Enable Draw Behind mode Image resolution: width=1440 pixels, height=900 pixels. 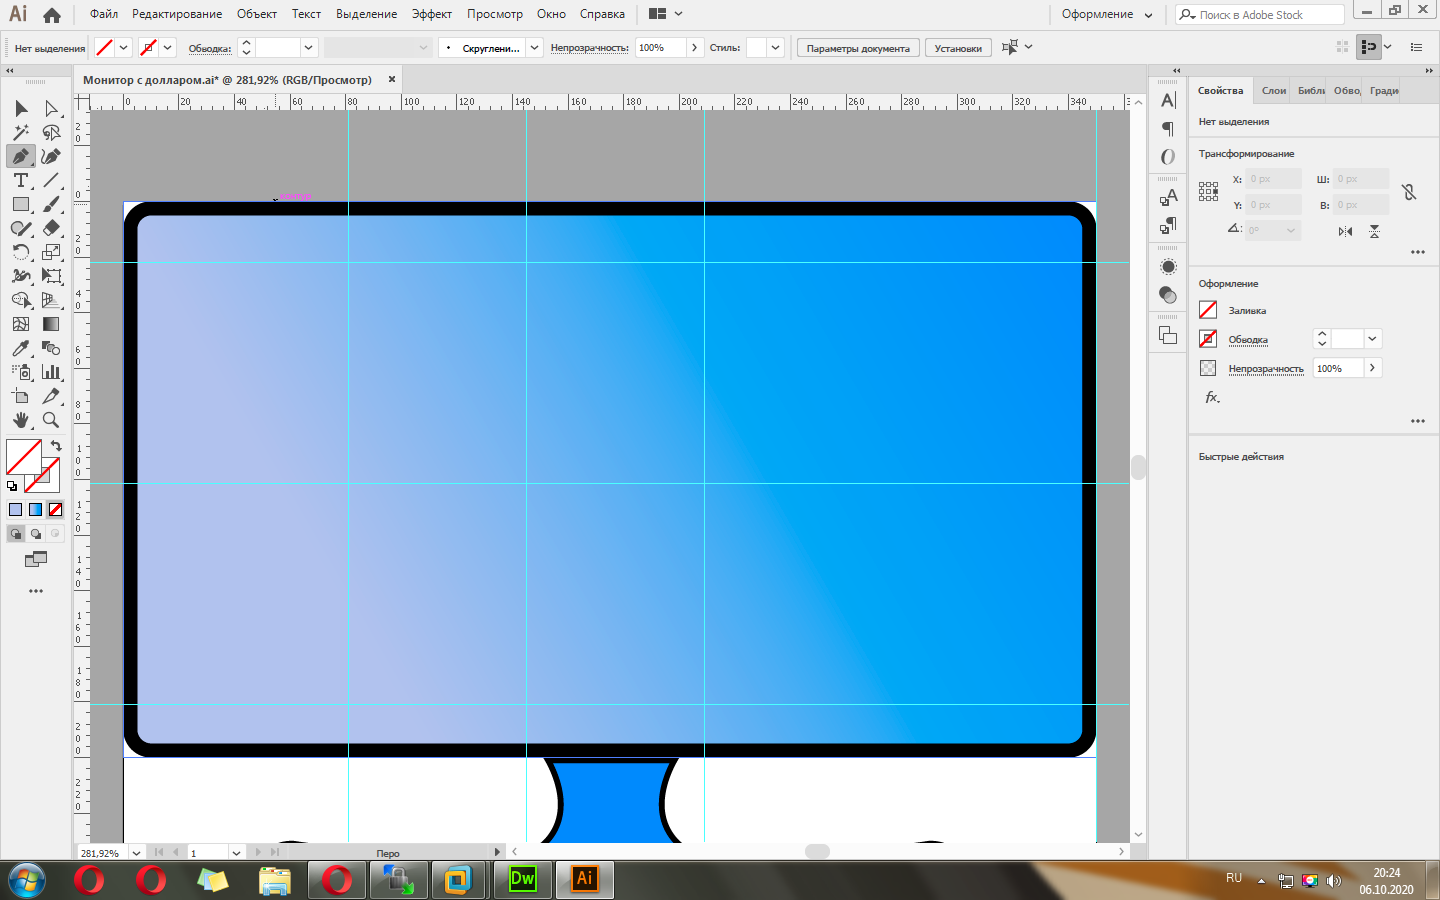tap(35, 533)
